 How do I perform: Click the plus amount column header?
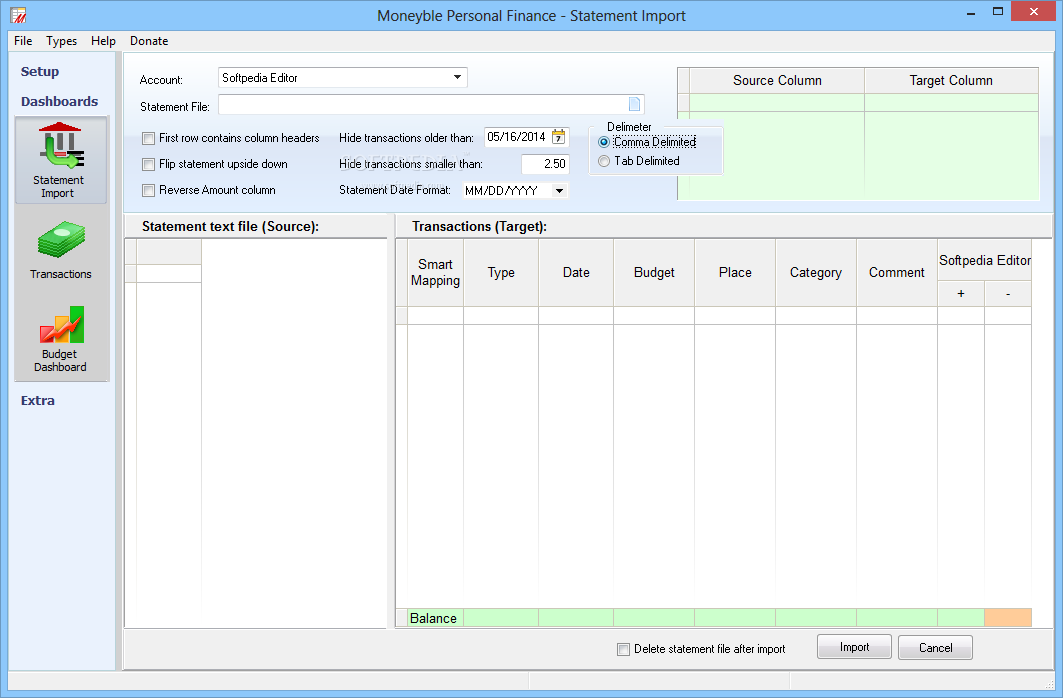[x=961, y=294]
